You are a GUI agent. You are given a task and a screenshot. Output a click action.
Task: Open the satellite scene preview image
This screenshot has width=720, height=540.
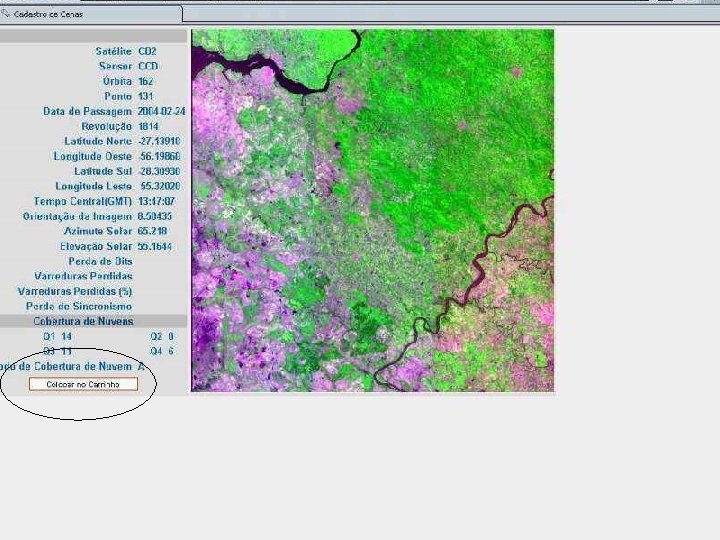point(372,210)
